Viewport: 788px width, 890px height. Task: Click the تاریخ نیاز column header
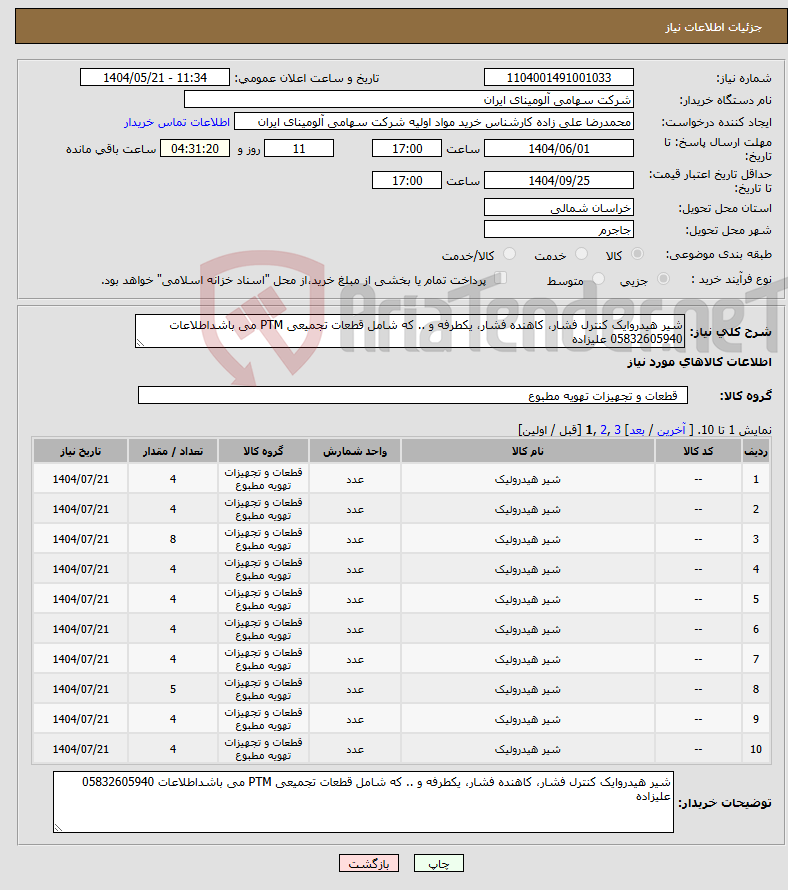pos(81,451)
